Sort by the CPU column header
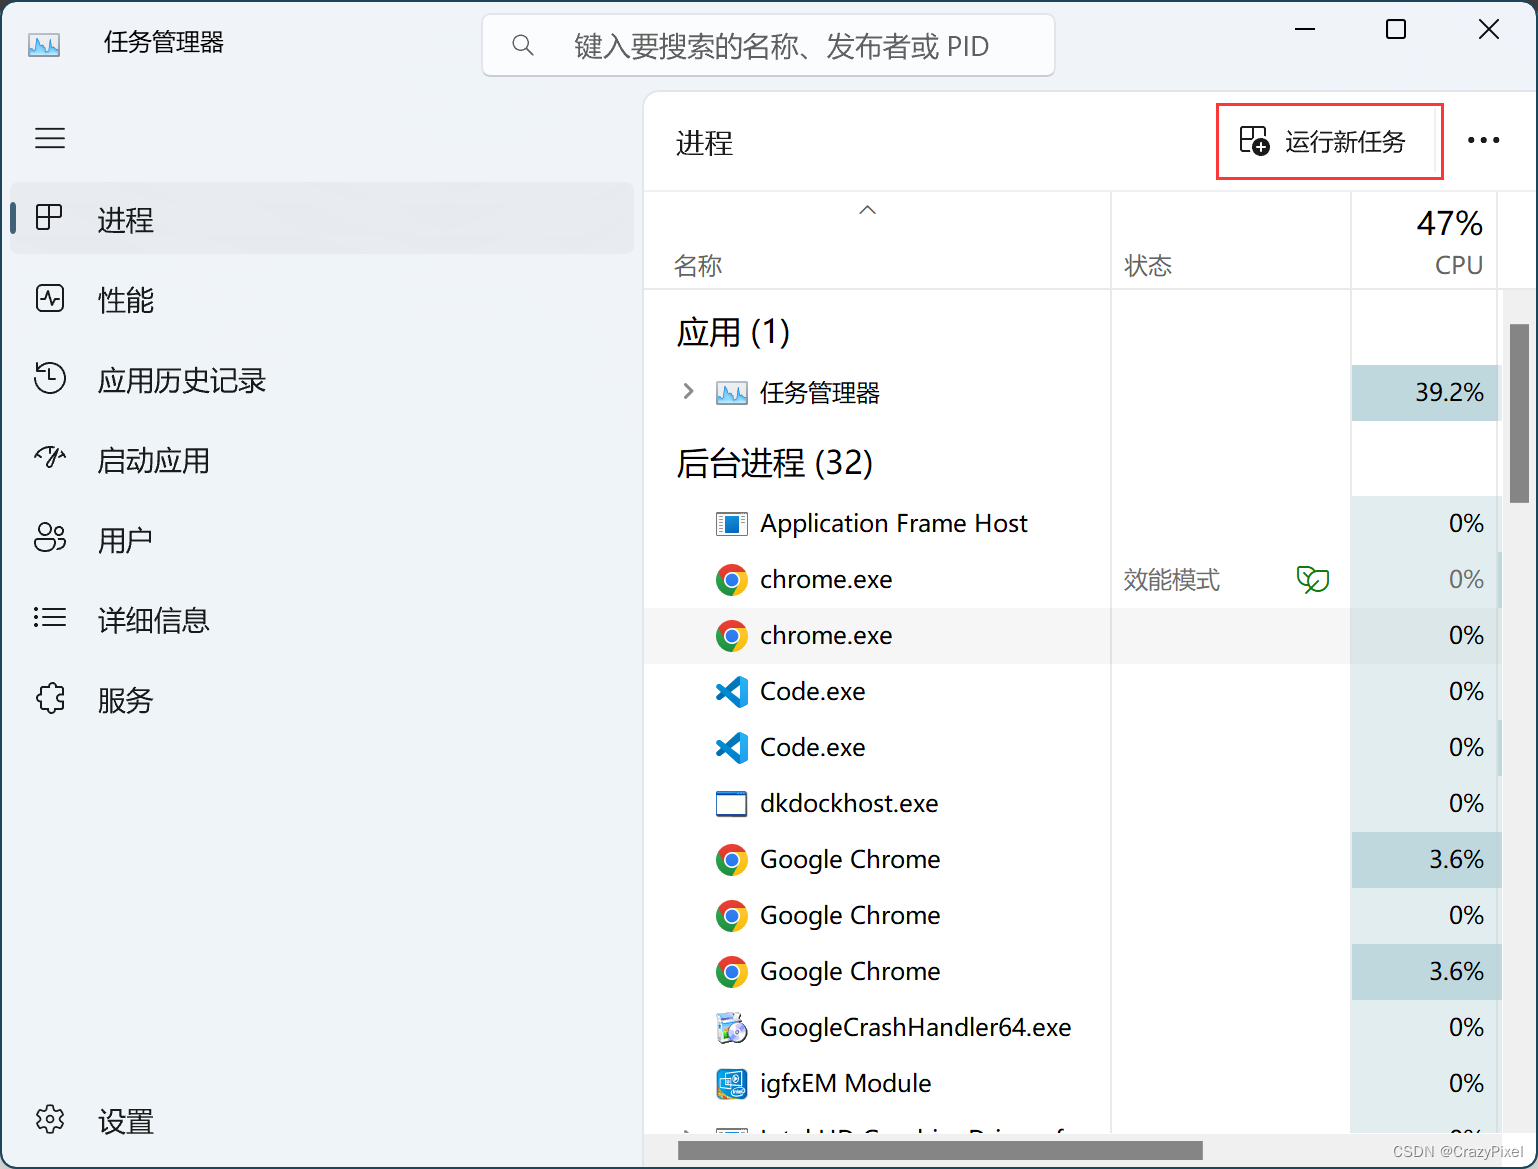 pyautogui.click(x=1425, y=241)
